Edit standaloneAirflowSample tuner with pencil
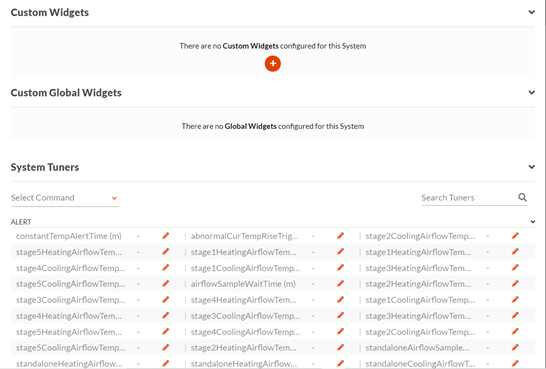Viewport: 546px width, 369px height. pos(515,347)
